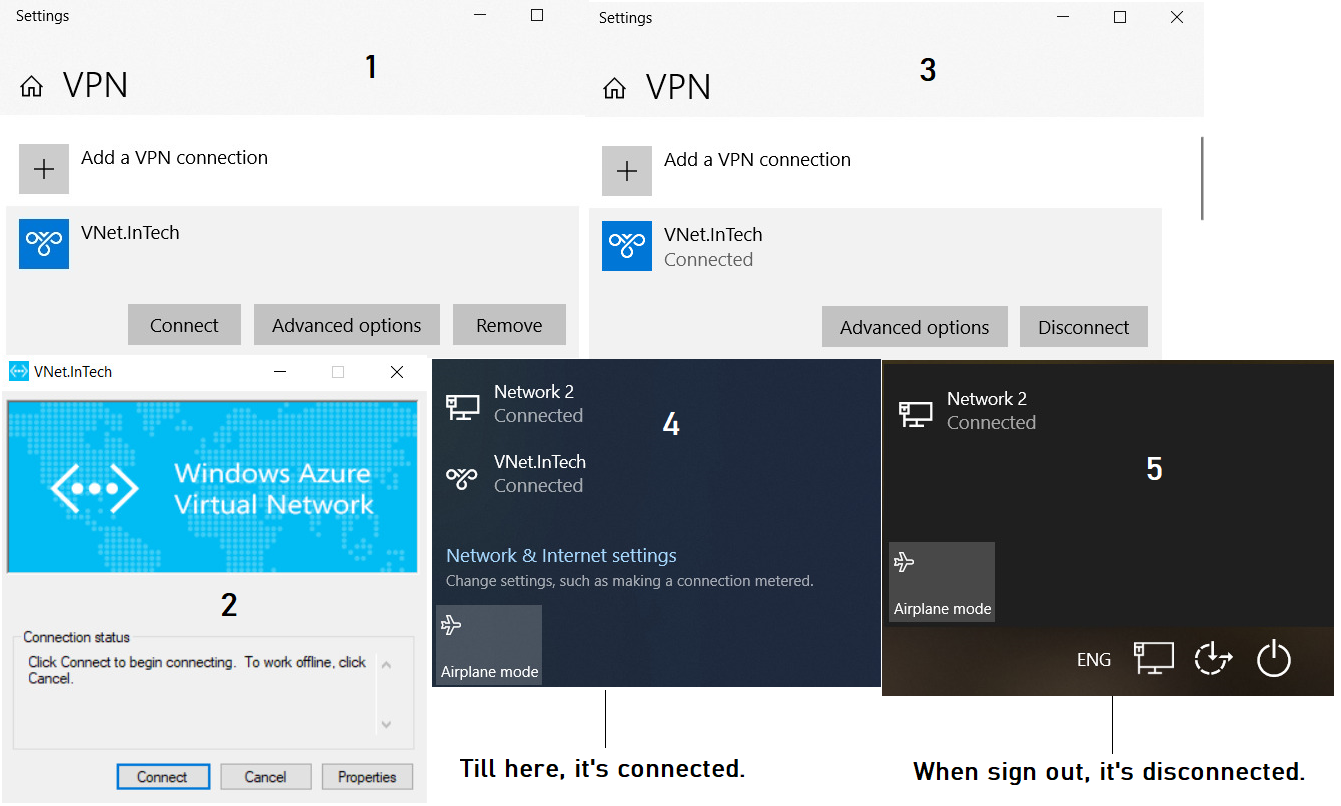Click Connect in the Windows Azure dialog
The height and width of the screenshot is (806, 1341).
(163, 776)
